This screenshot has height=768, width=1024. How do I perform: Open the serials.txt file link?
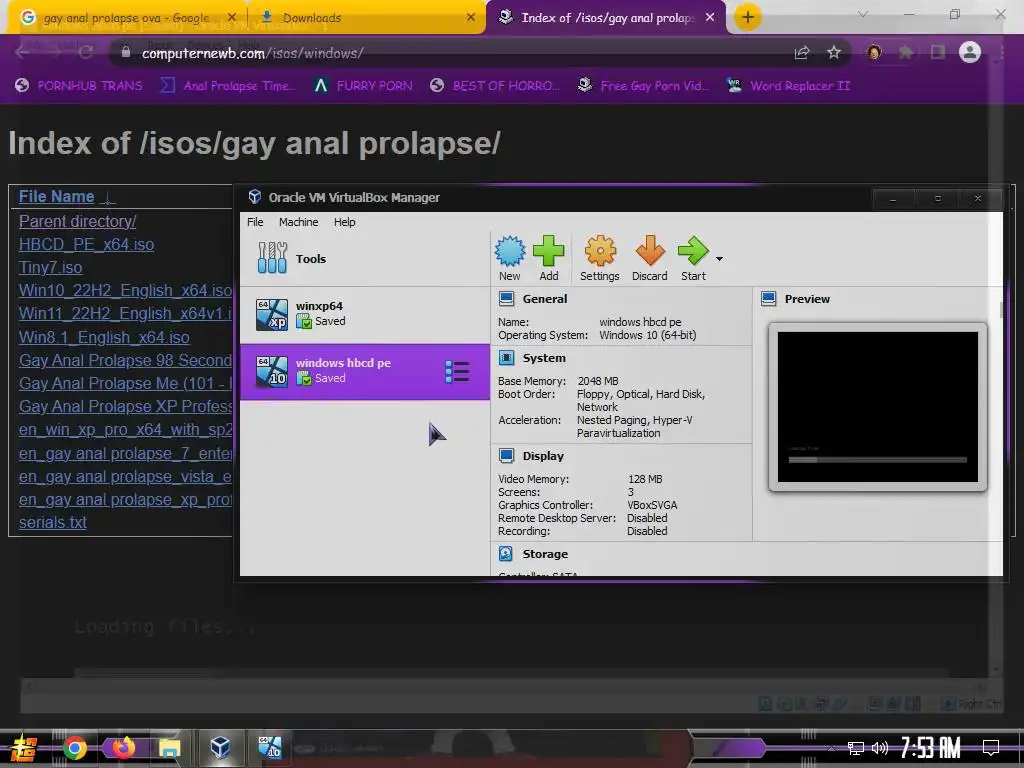pos(52,522)
